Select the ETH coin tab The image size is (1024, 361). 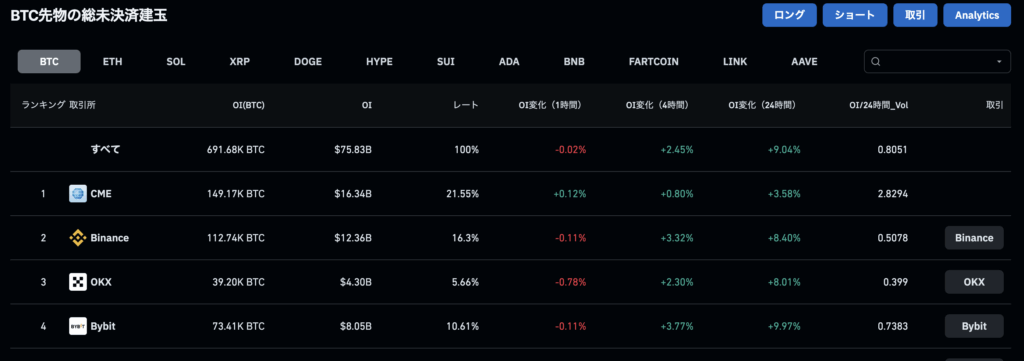tap(112, 62)
